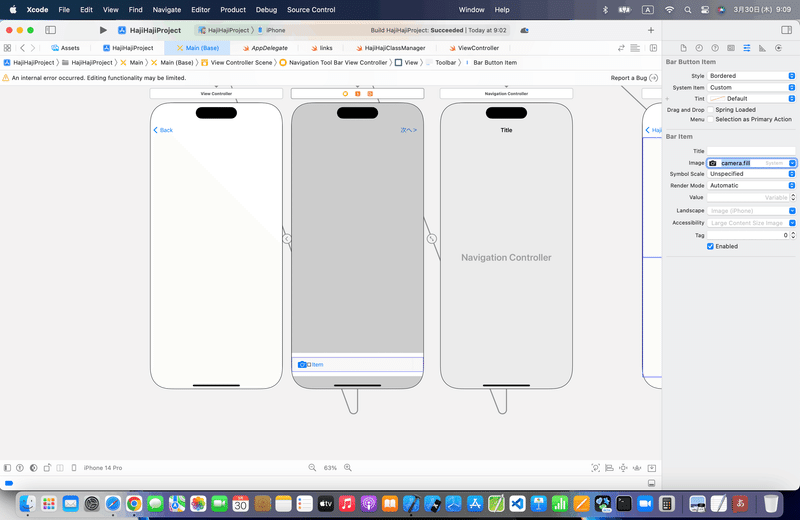The width and height of the screenshot is (800, 520).
Task: Go back in editor history
Action: coord(22,48)
